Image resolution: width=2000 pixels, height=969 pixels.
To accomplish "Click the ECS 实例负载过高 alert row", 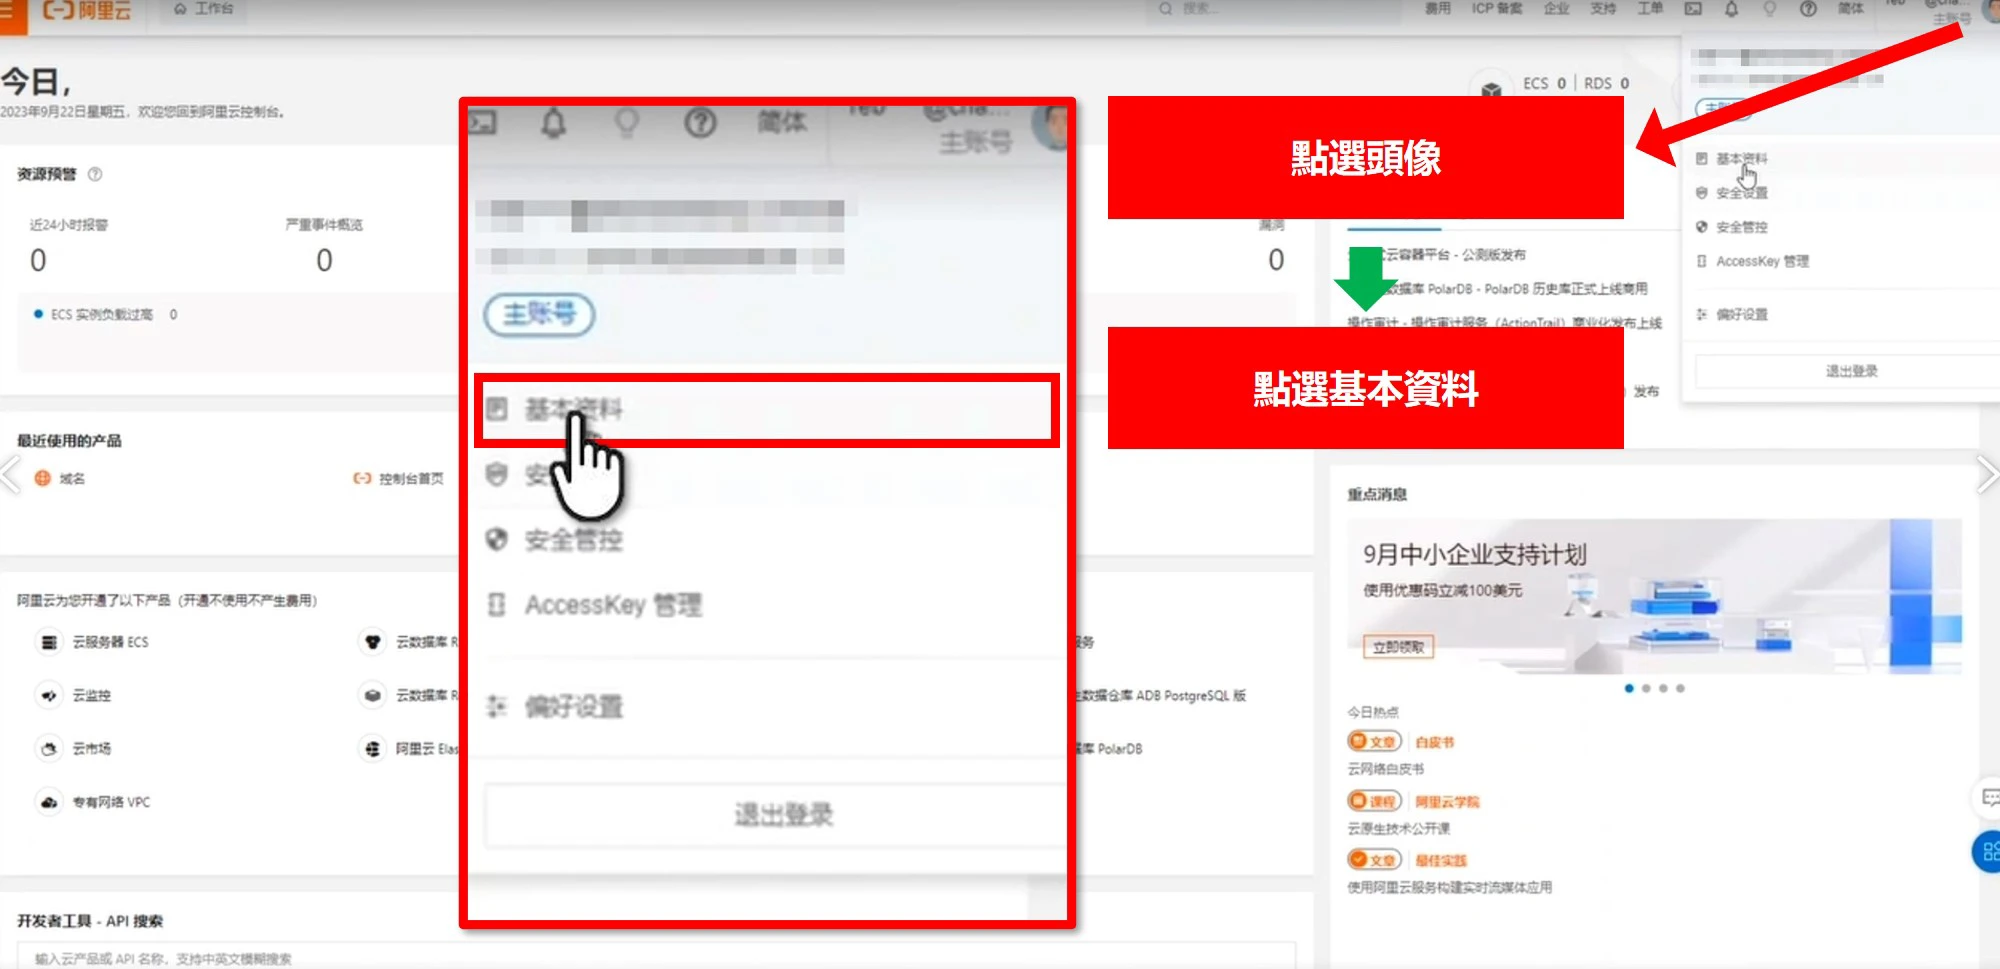I will pyautogui.click(x=105, y=314).
